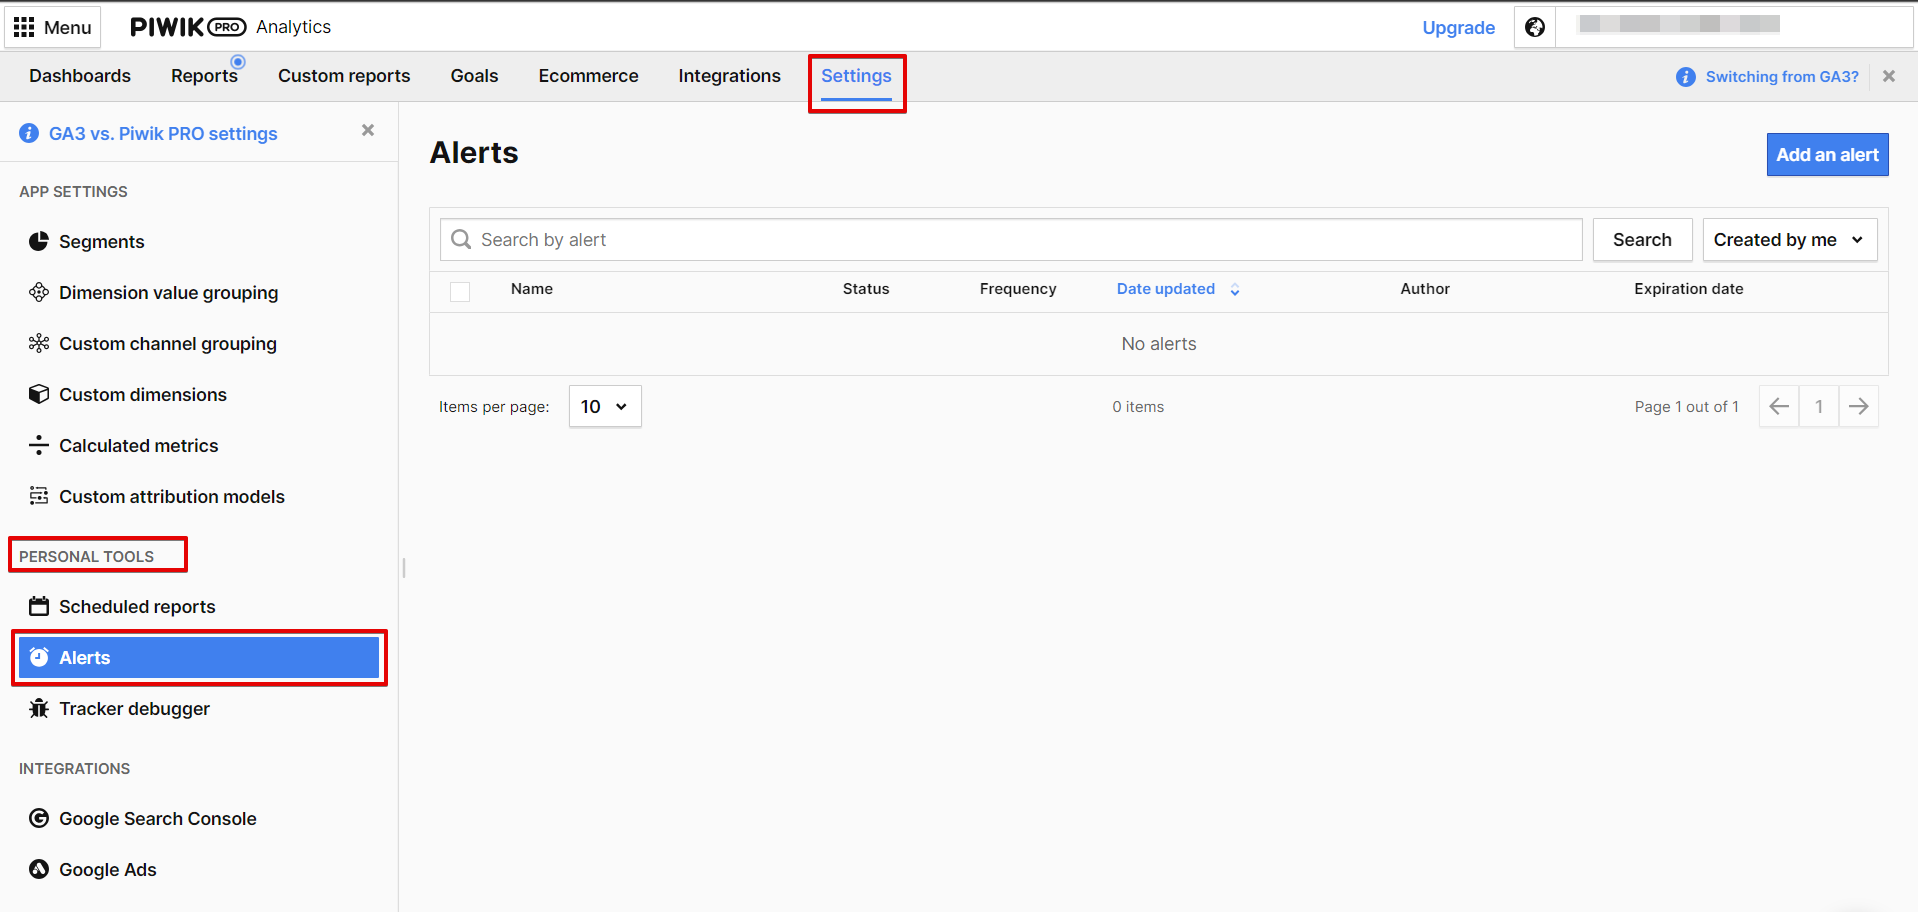The image size is (1918, 912).
Task: Click the Alerts alarm clock icon
Action: 39,657
